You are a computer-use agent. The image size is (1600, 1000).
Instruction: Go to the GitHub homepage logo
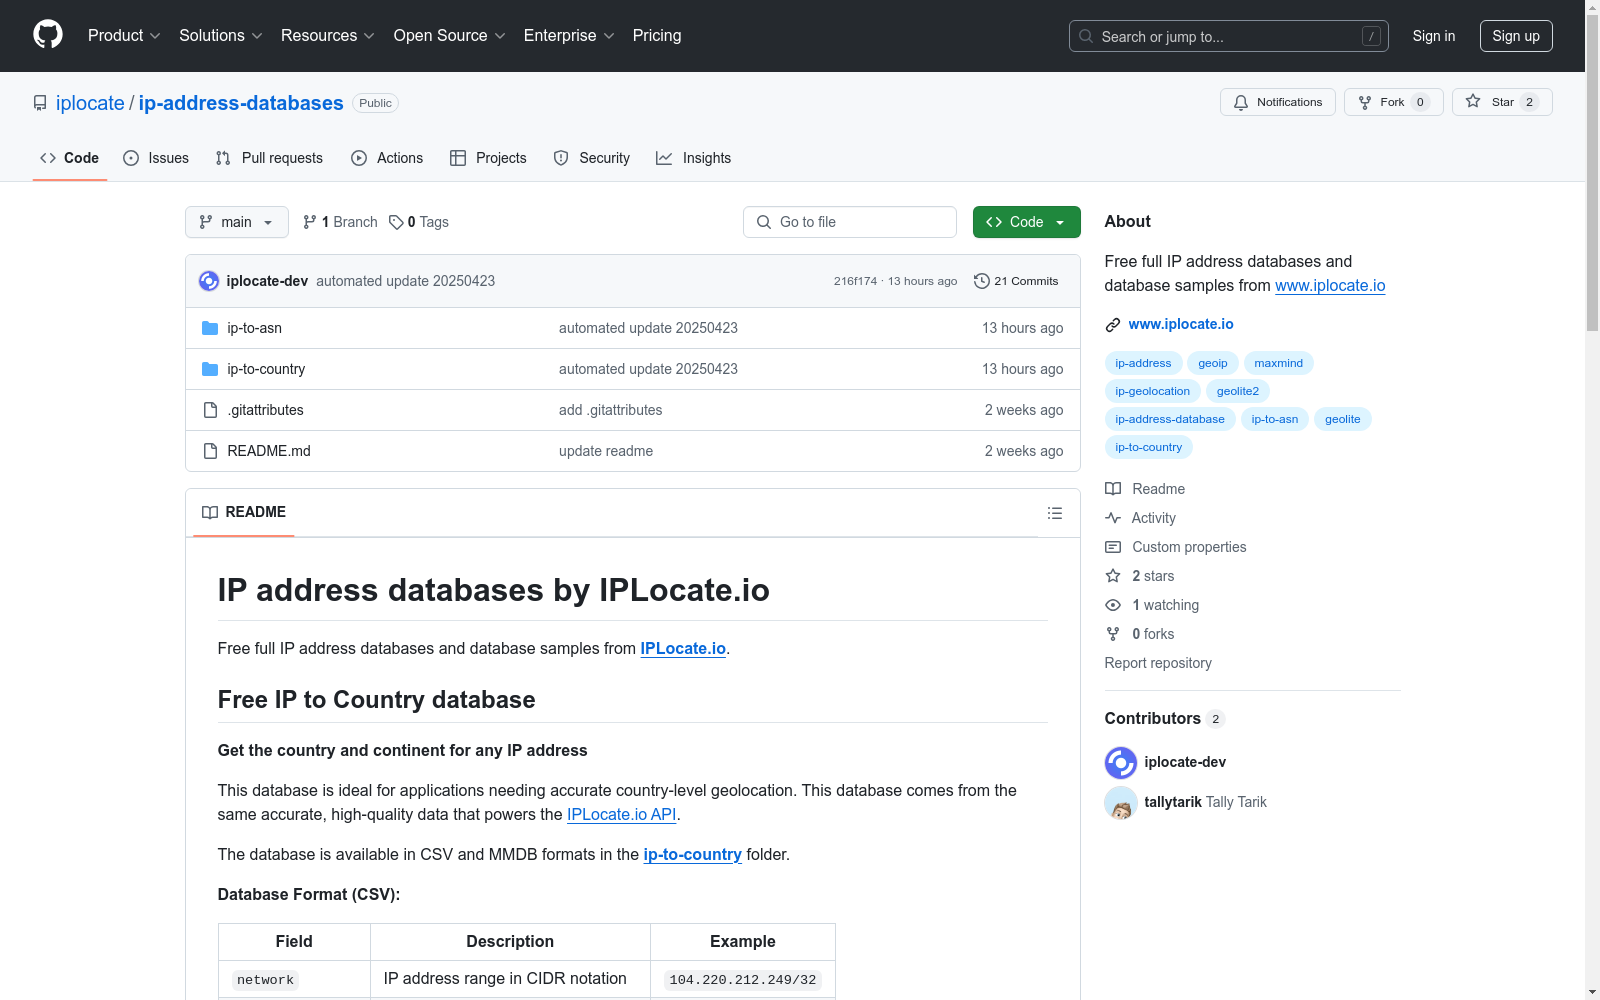click(48, 35)
